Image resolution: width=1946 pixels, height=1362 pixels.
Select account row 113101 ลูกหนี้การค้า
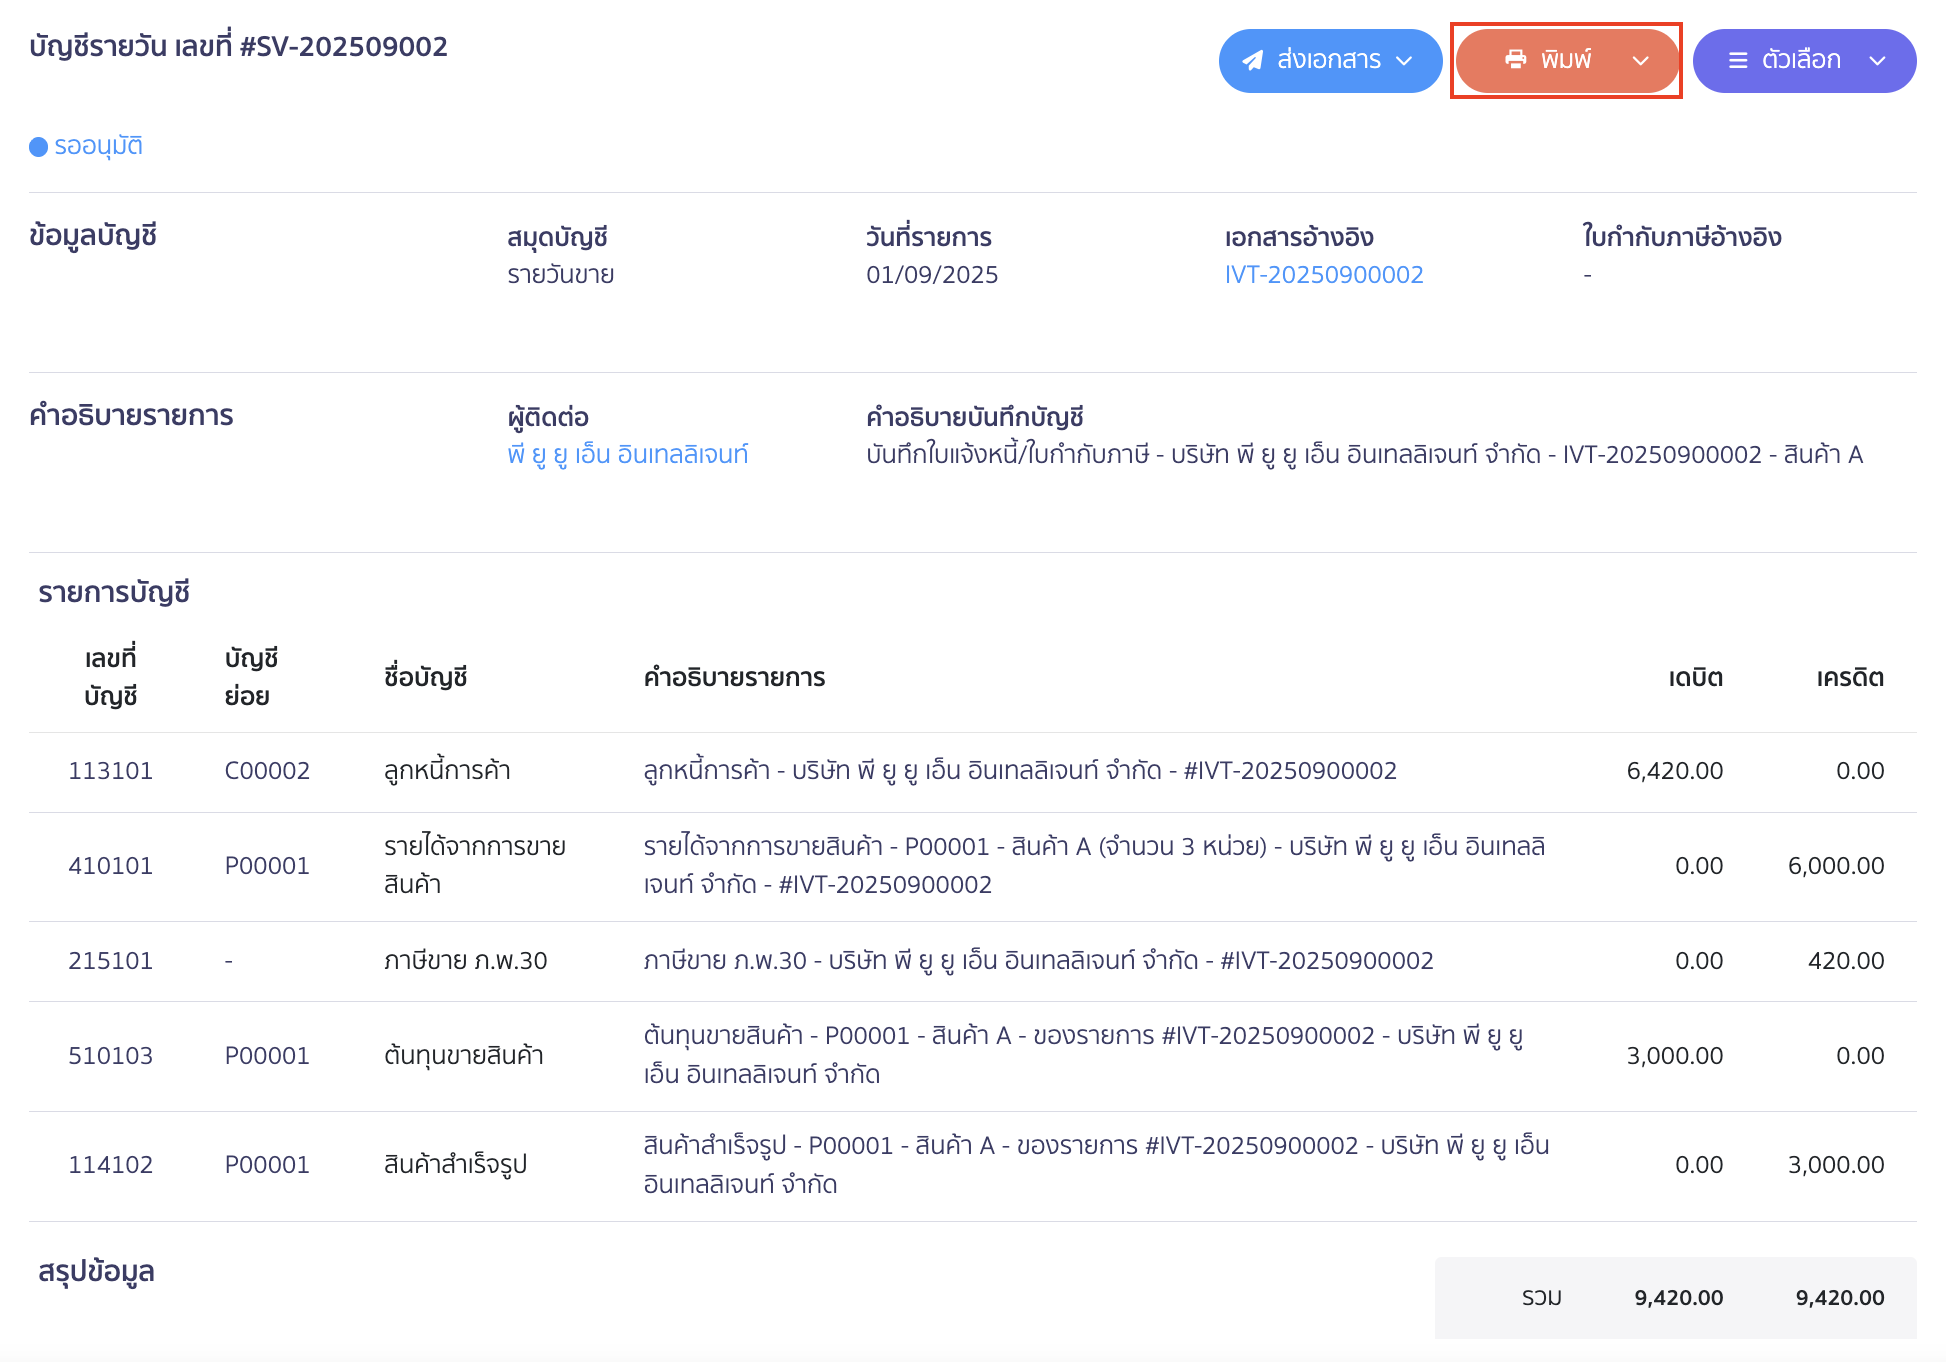tap(447, 771)
